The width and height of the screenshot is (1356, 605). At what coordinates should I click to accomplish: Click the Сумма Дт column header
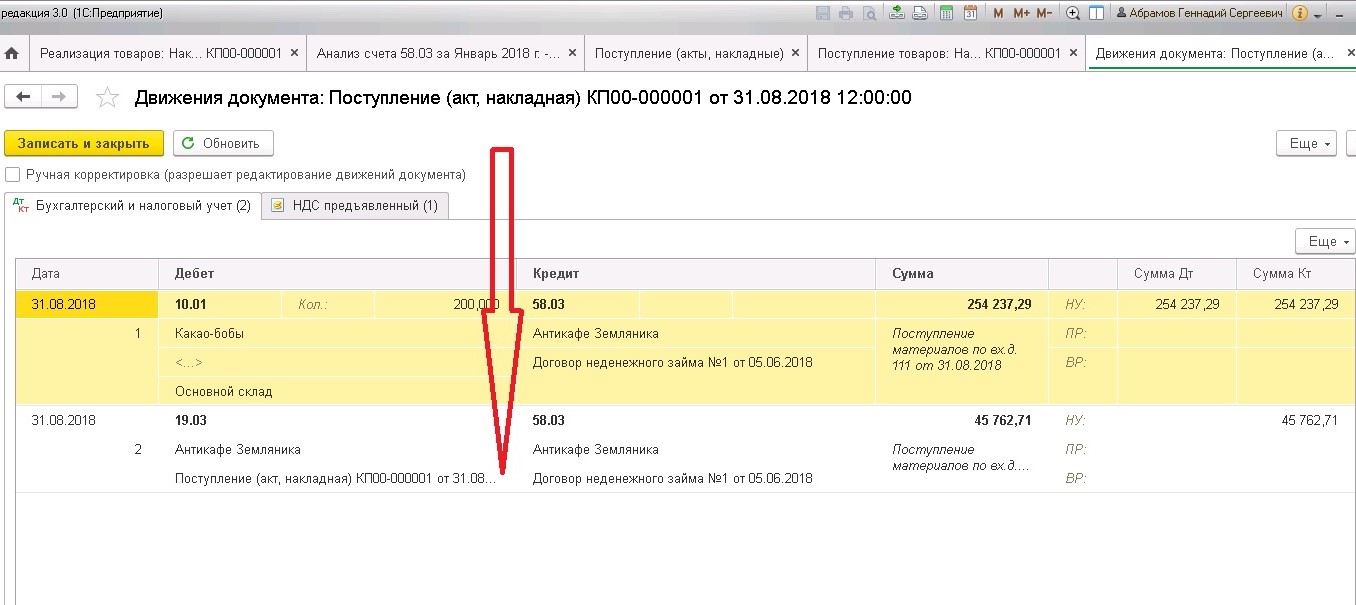coord(1177,273)
